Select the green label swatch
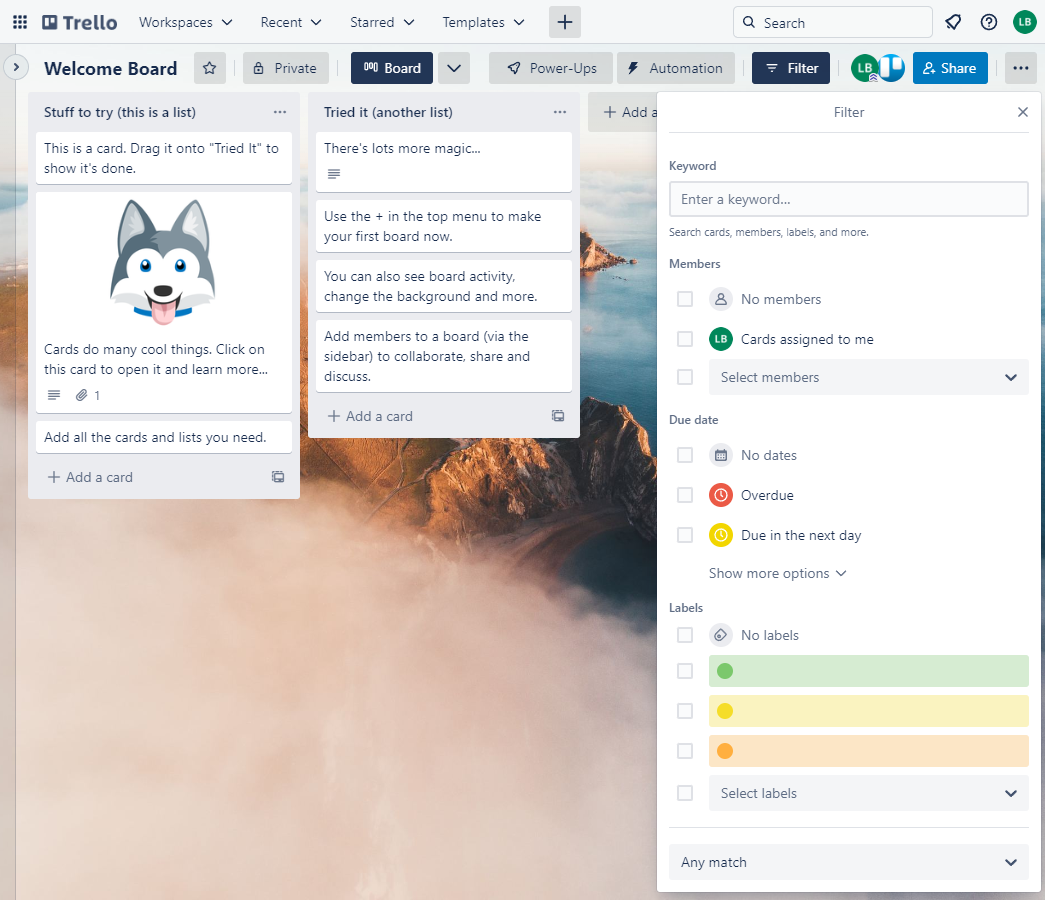1045x900 pixels. point(868,671)
